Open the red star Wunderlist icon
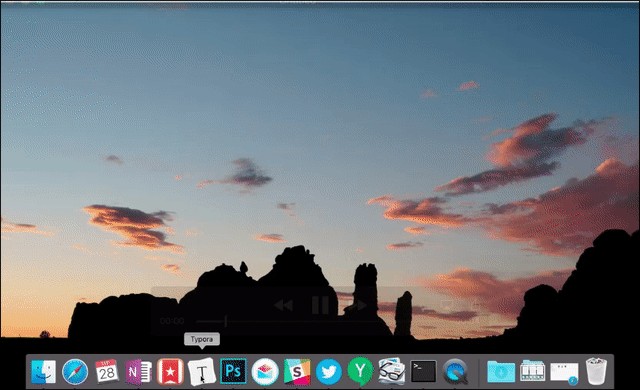 click(170, 372)
